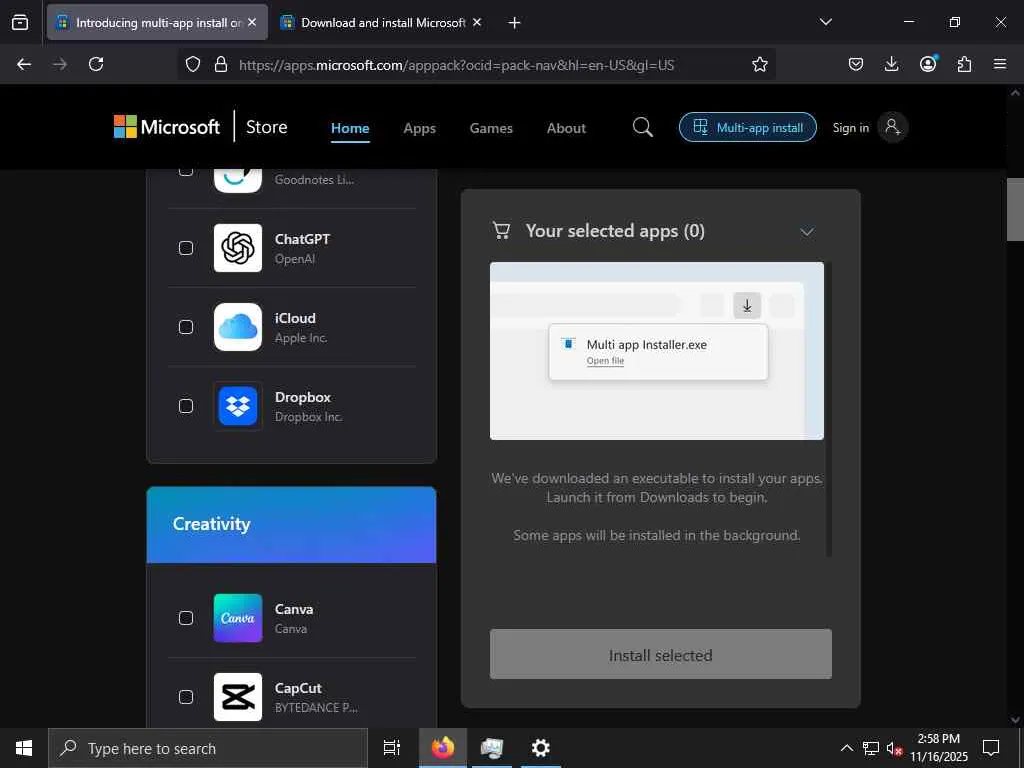Open the list all tabs dropdown
Image resolution: width=1024 pixels, height=768 pixels.
coord(826,22)
